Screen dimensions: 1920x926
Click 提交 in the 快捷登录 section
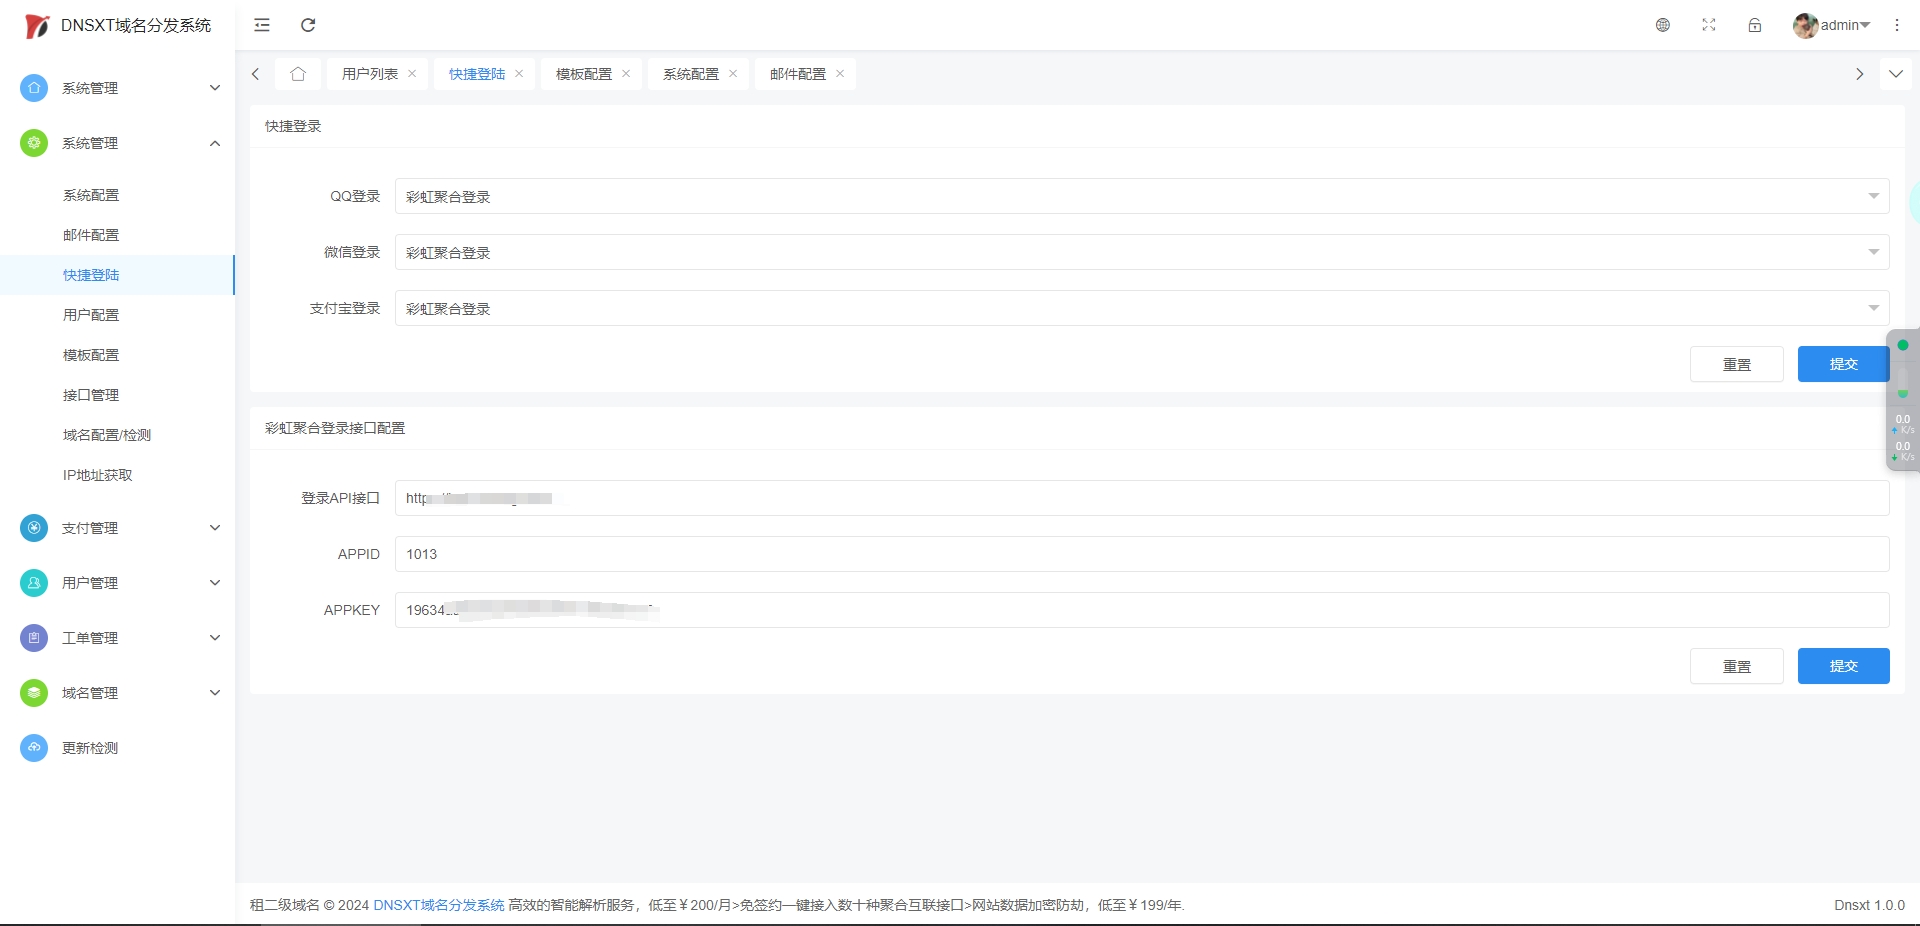pos(1843,364)
